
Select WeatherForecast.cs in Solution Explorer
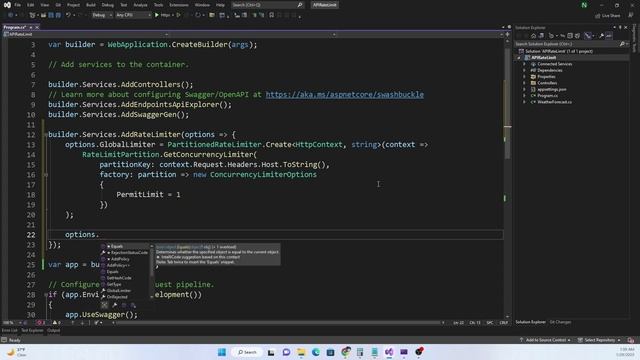click(x=554, y=102)
